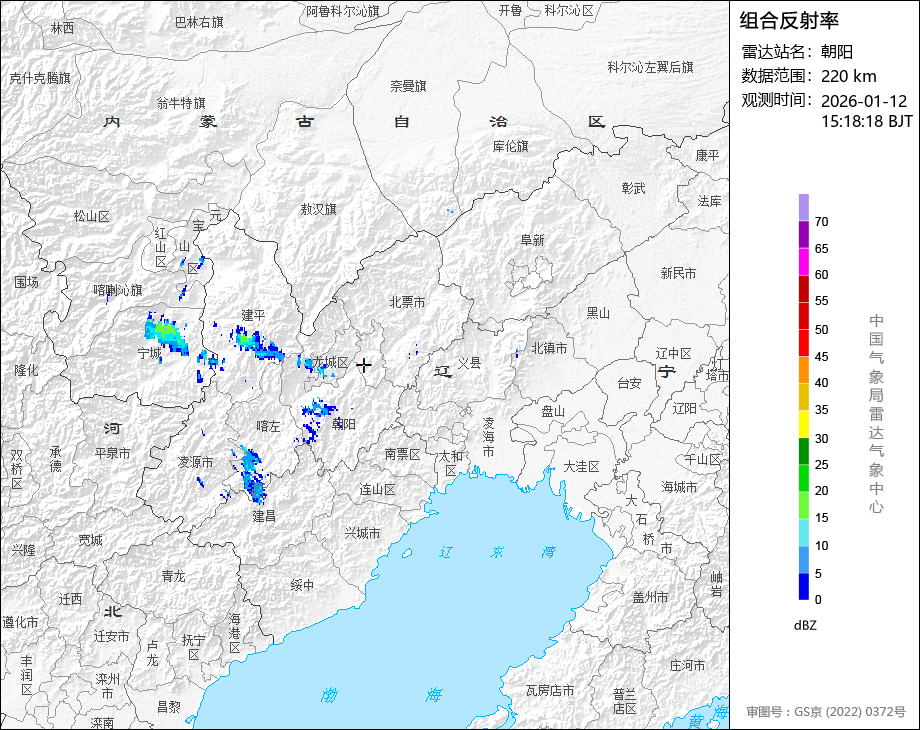Select the 瓦房店市 map label
Image resolution: width=920 pixels, height=730 pixels.
point(550,691)
